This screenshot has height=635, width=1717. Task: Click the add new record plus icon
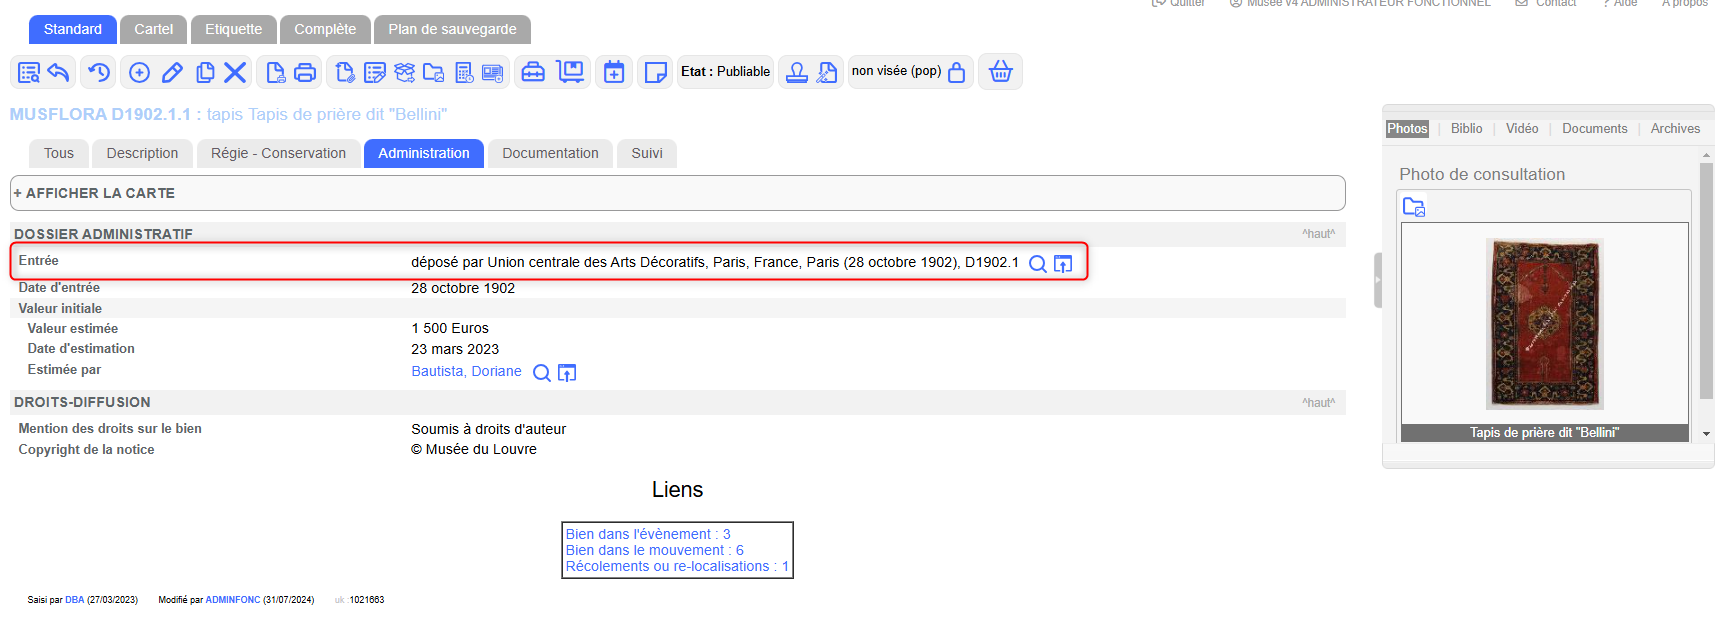tap(140, 72)
